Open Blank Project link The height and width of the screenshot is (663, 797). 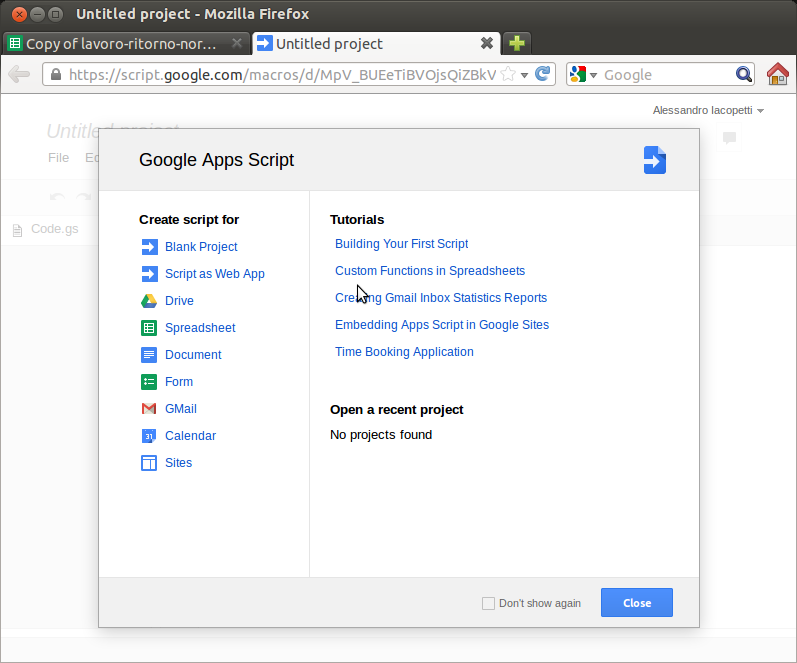click(x=201, y=247)
